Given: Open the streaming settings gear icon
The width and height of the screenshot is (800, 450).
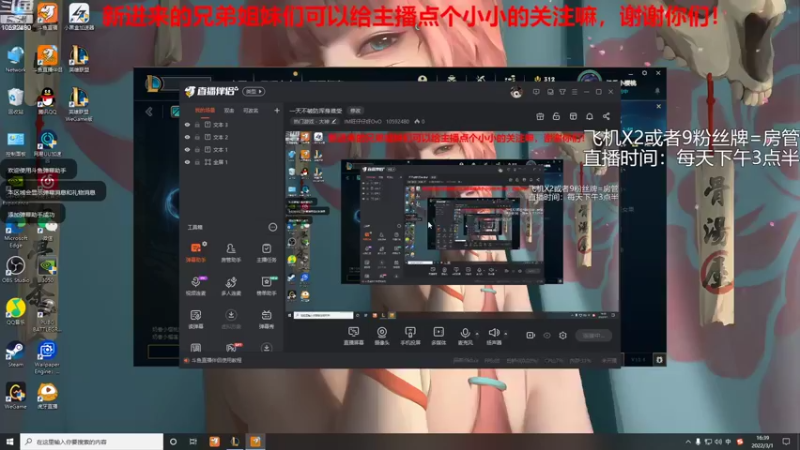Looking at the screenshot, I should [563, 335].
